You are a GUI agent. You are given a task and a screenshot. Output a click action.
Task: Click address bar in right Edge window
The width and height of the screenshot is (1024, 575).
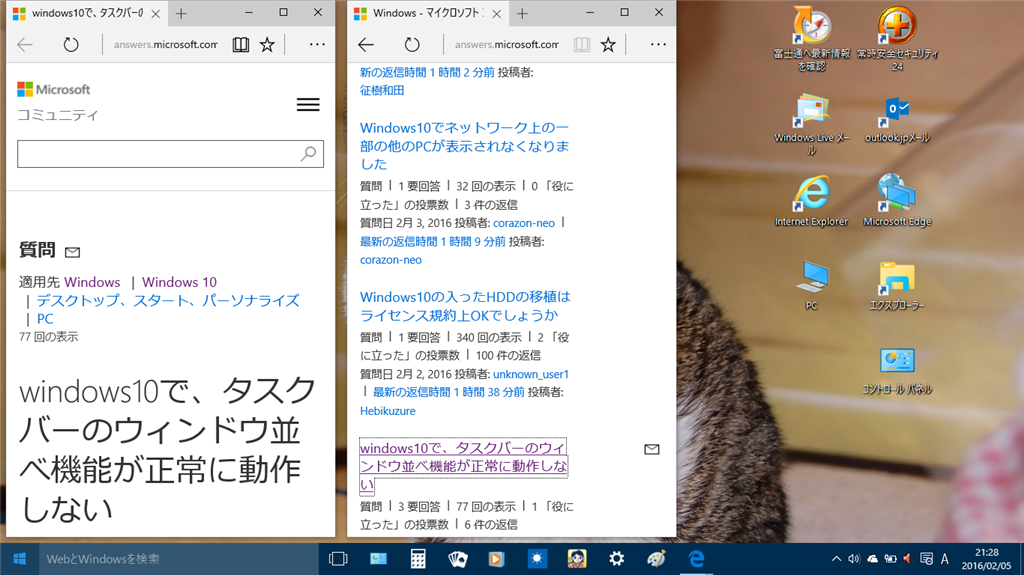[506, 44]
